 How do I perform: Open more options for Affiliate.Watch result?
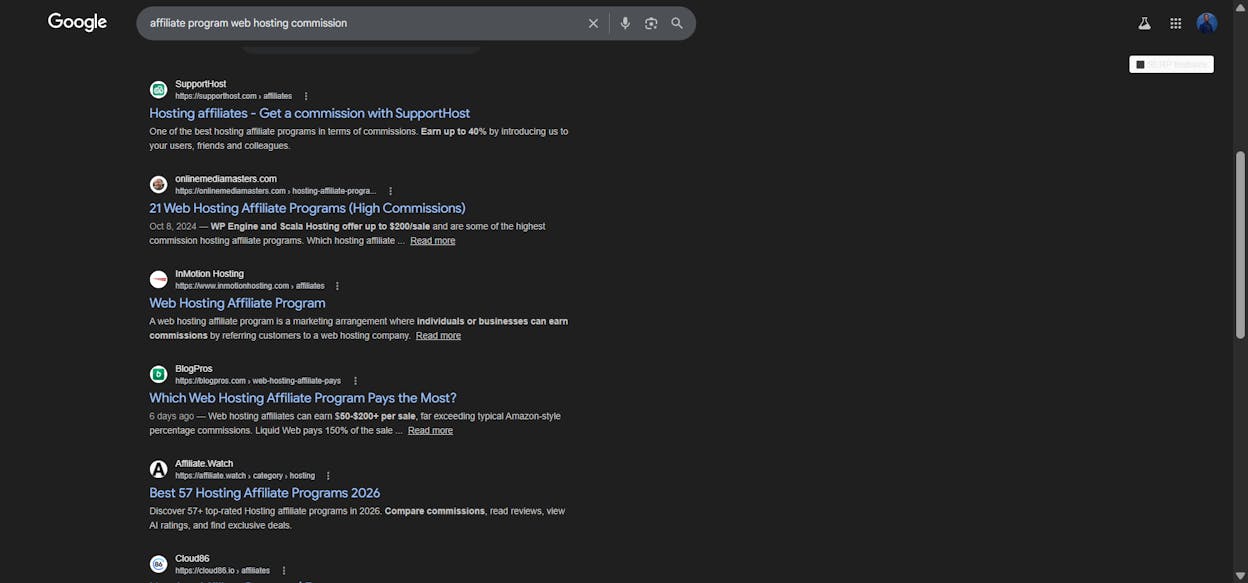(x=328, y=476)
